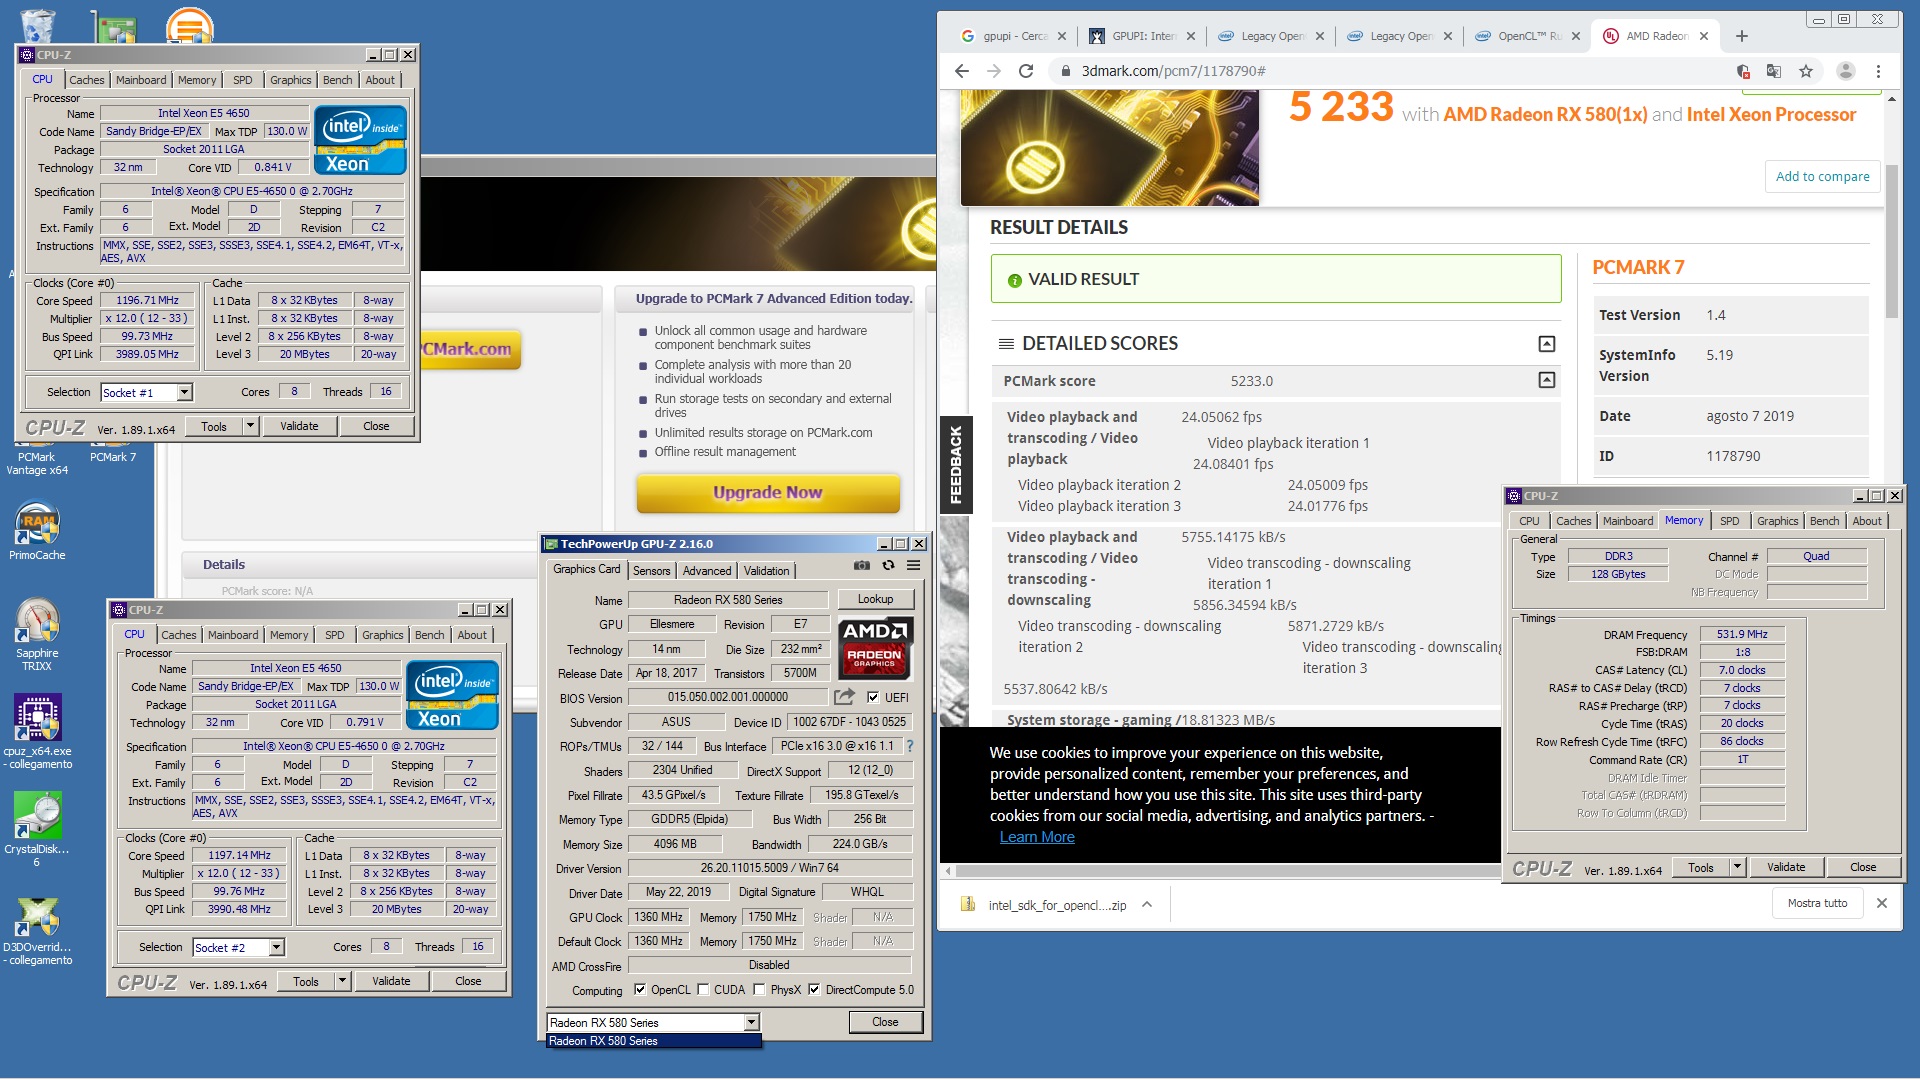
Task: Open Sensors tab in GPU-Z
Action: [652, 571]
